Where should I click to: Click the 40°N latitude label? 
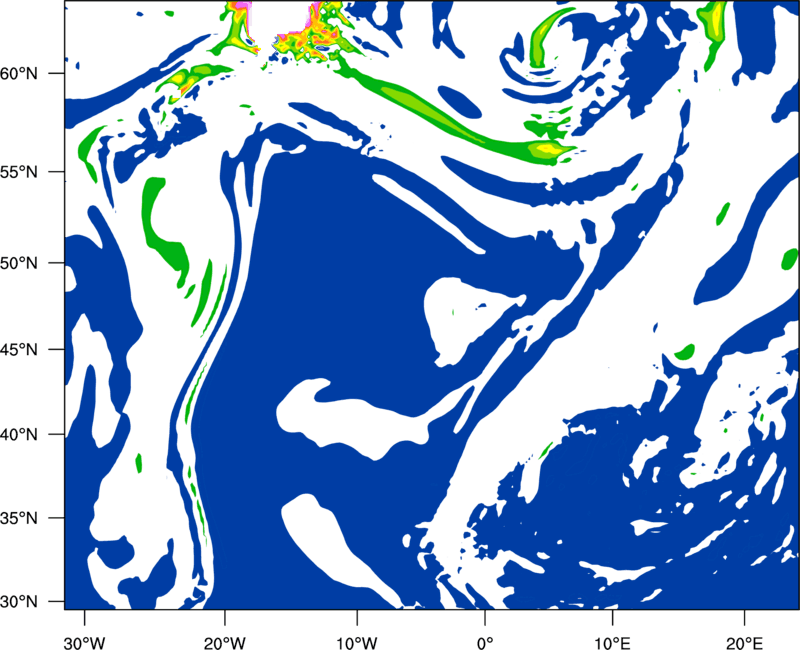click(19, 435)
